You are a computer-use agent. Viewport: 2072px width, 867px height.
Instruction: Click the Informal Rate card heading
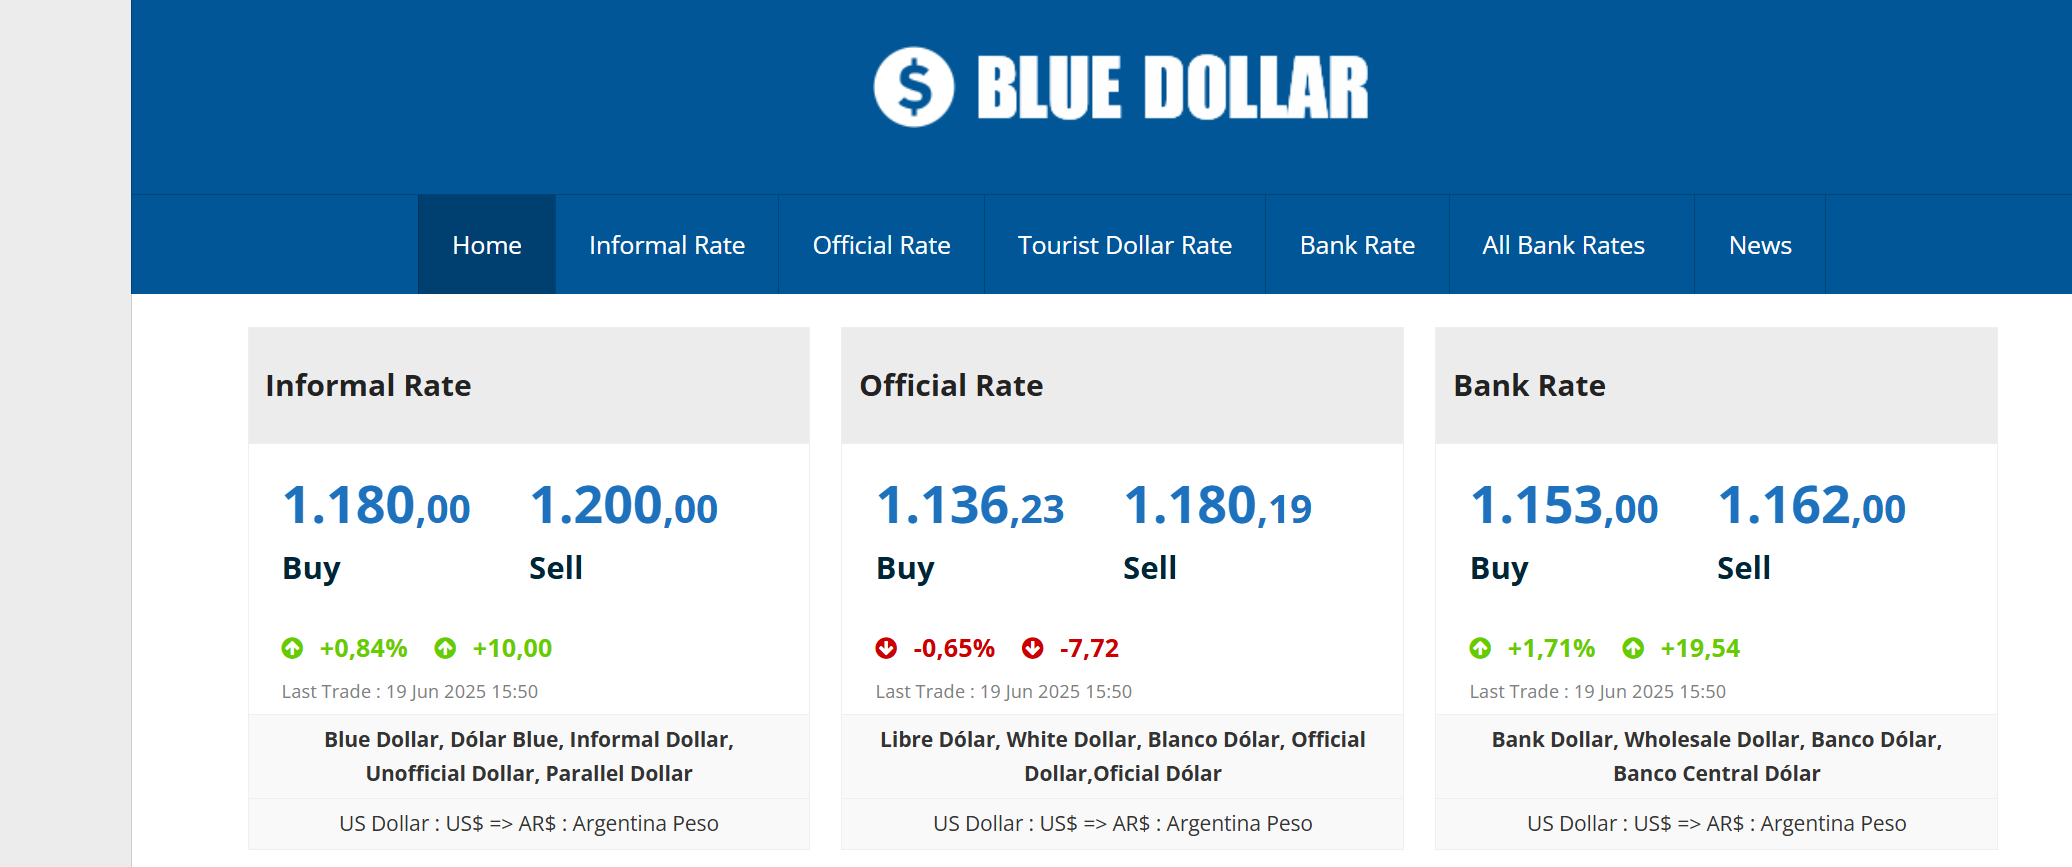[x=368, y=385]
